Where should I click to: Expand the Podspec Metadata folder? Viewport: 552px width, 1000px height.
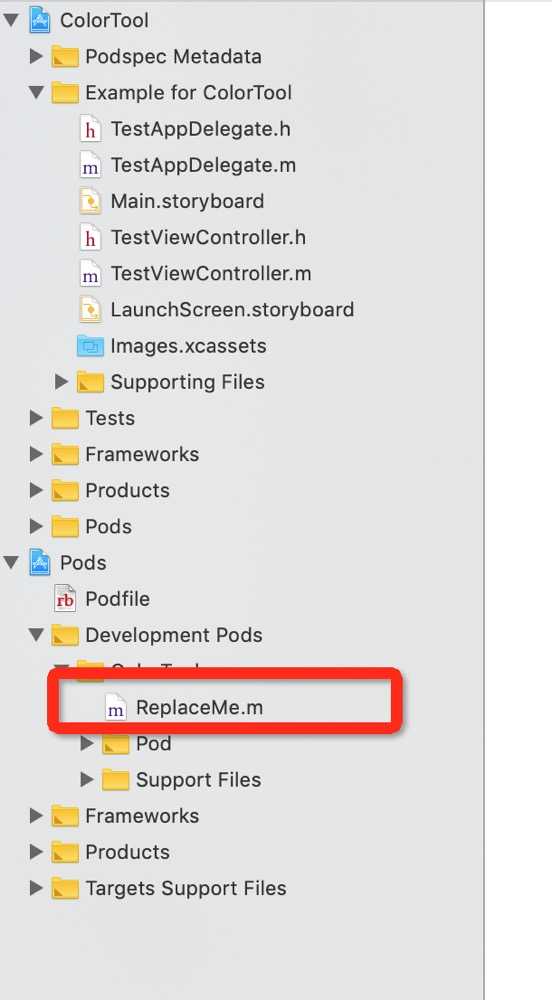[x=36, y=57]
